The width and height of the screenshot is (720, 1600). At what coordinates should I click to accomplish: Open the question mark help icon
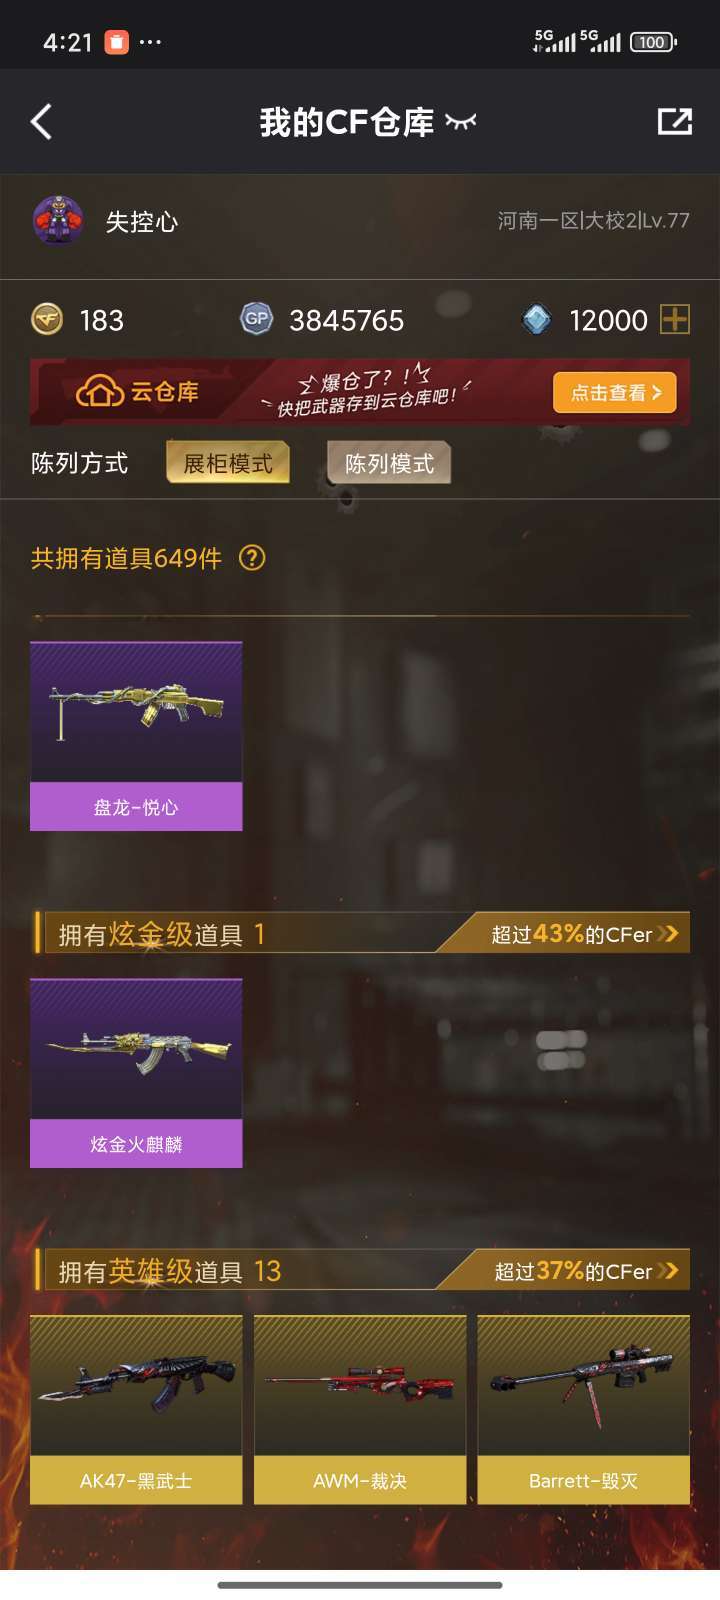pos(252,558)
